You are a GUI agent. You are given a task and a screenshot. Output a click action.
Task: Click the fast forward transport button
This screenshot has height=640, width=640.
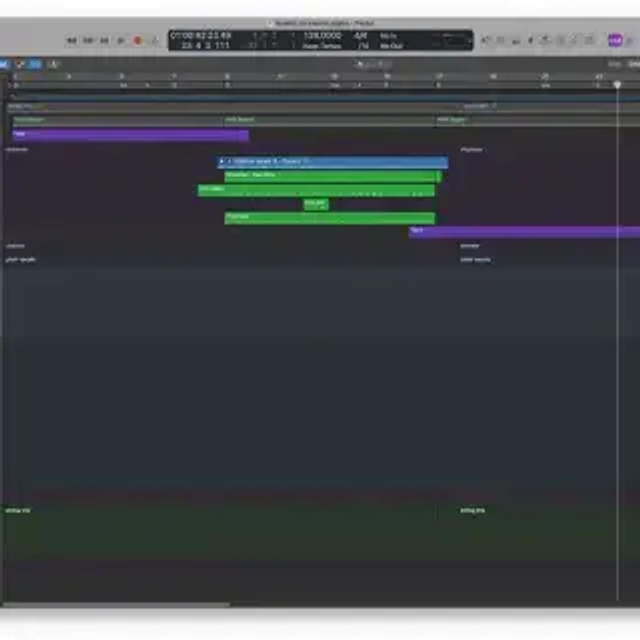tap(88, 40)
